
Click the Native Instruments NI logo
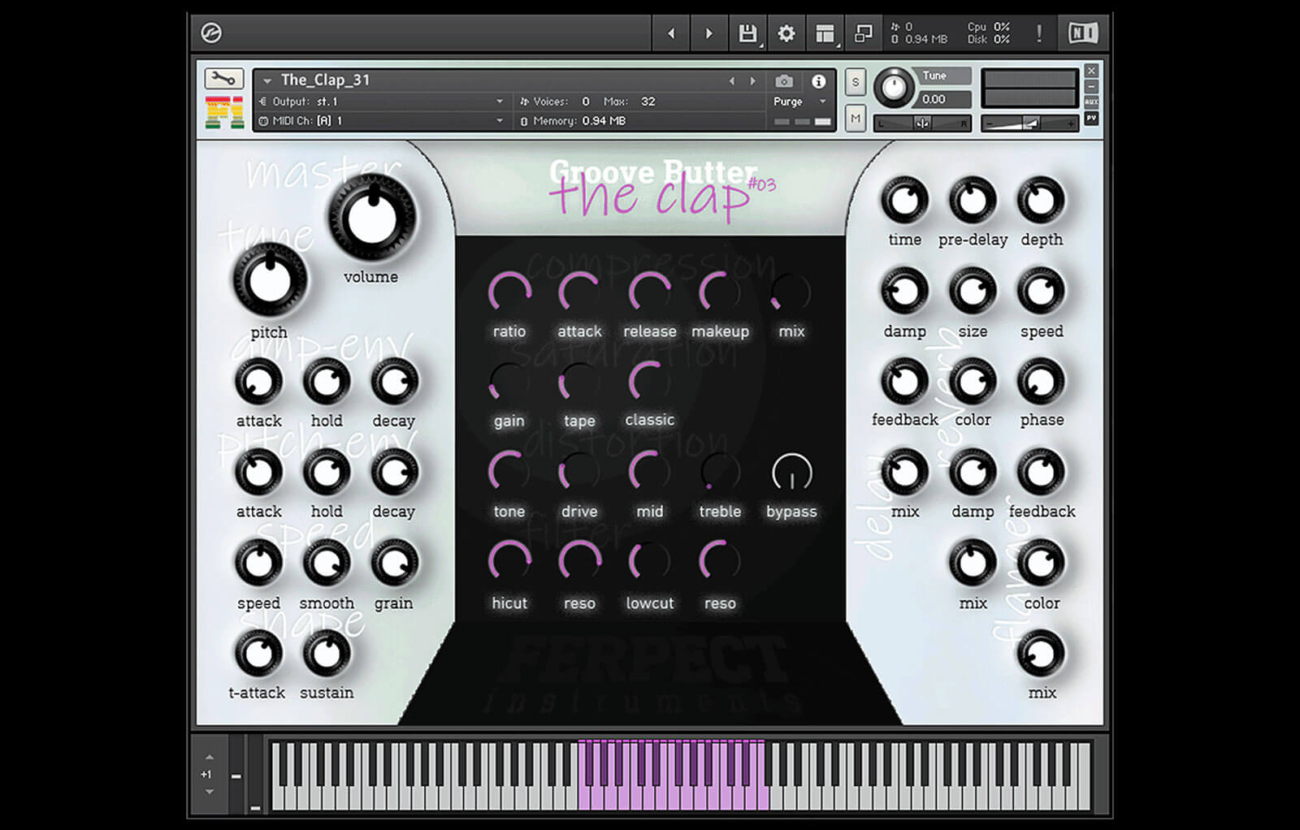[x=1082, y=33]
